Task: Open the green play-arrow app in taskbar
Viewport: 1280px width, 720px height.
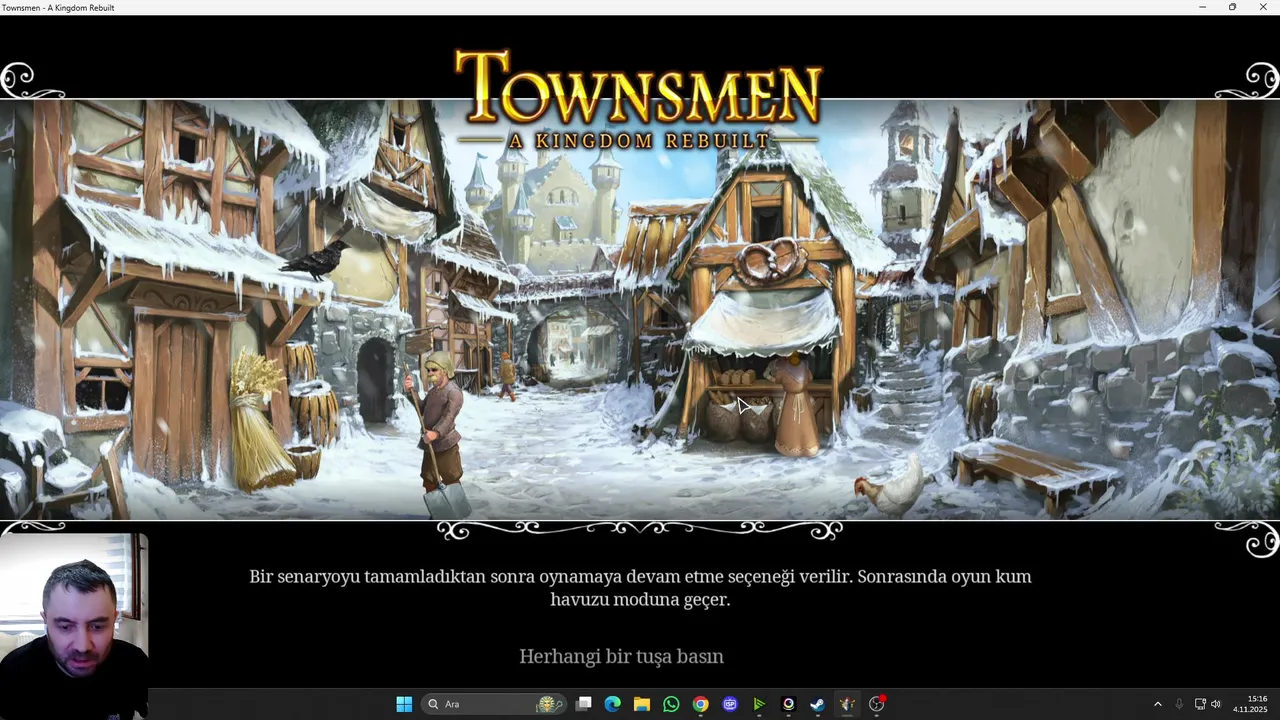Action: pos(759,704)
